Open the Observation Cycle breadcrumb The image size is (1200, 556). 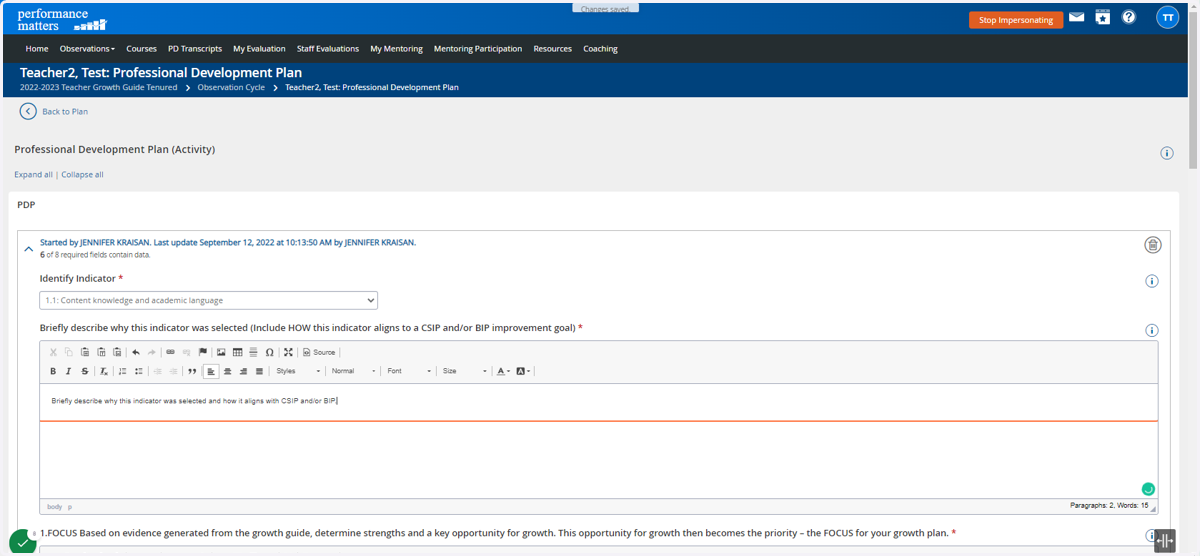coord(231,87)
